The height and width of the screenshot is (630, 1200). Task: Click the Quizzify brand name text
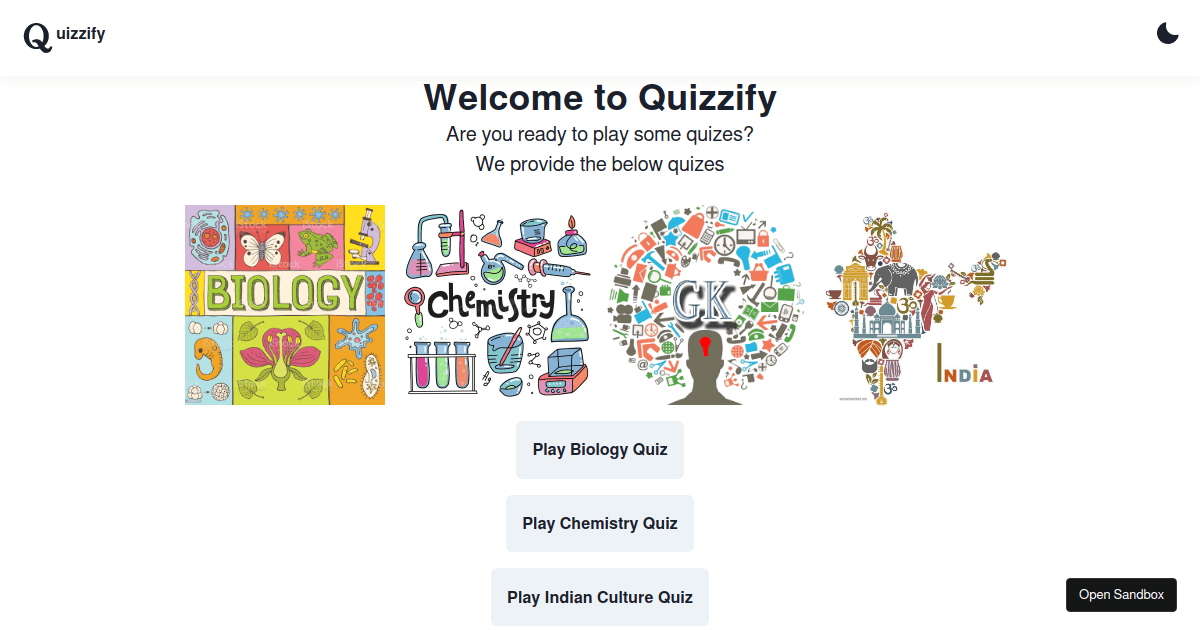78,34
